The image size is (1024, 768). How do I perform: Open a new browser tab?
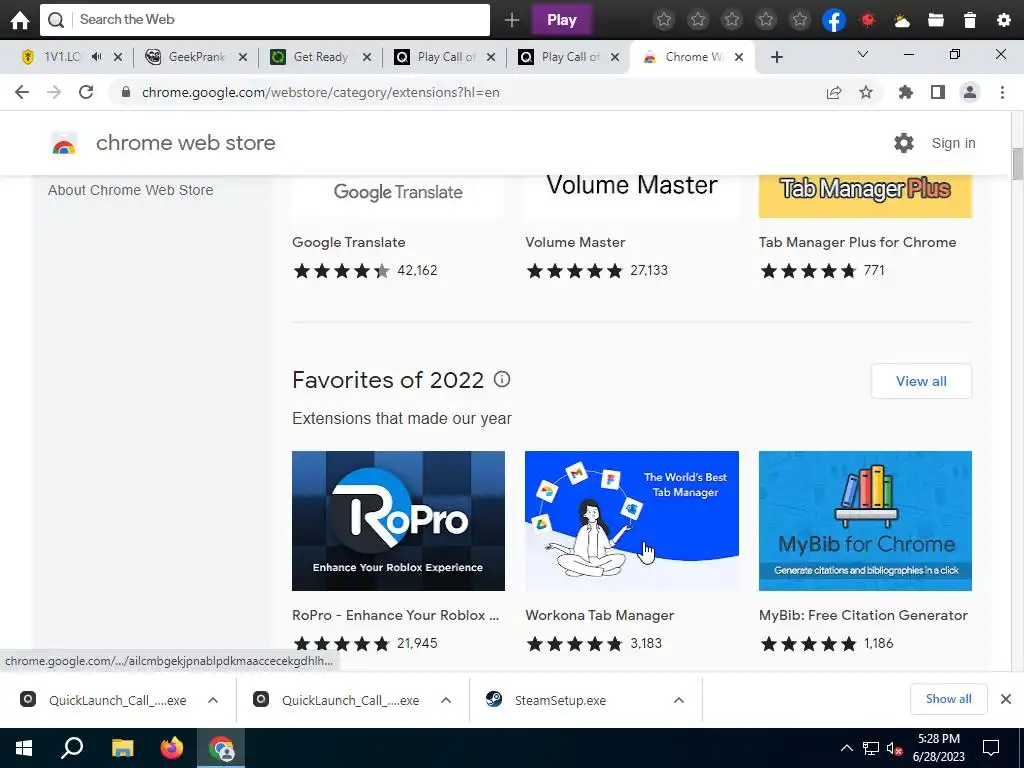tap(776, 57)
